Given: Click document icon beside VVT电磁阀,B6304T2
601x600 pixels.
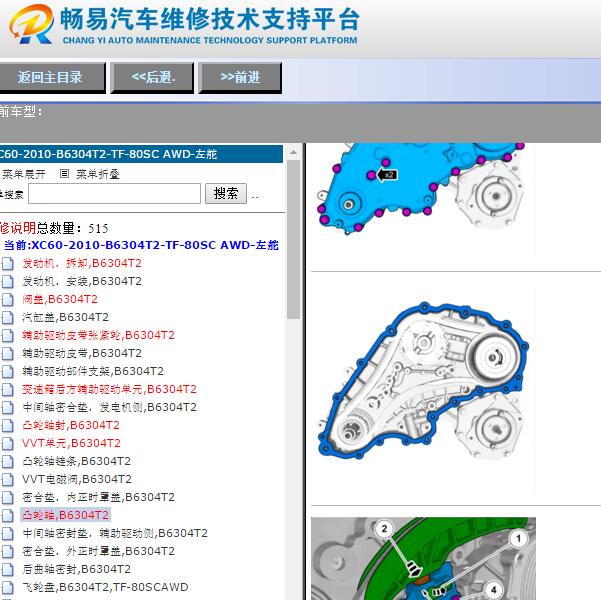Looking at the screenshot, I should pos(7,480).
